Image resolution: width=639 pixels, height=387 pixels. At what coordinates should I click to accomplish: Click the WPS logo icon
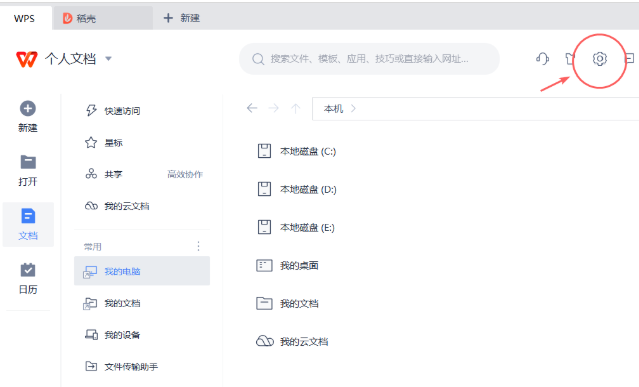pos(26,59)
